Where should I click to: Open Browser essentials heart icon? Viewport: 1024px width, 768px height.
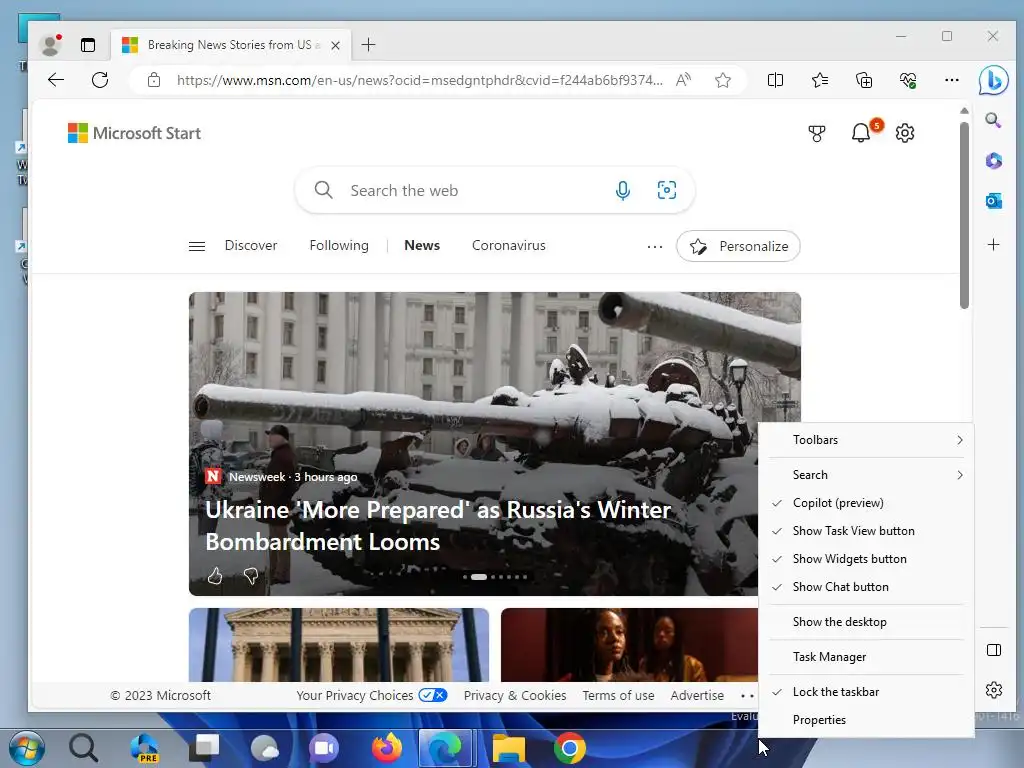pyautogui.click(x=908, y=80)
